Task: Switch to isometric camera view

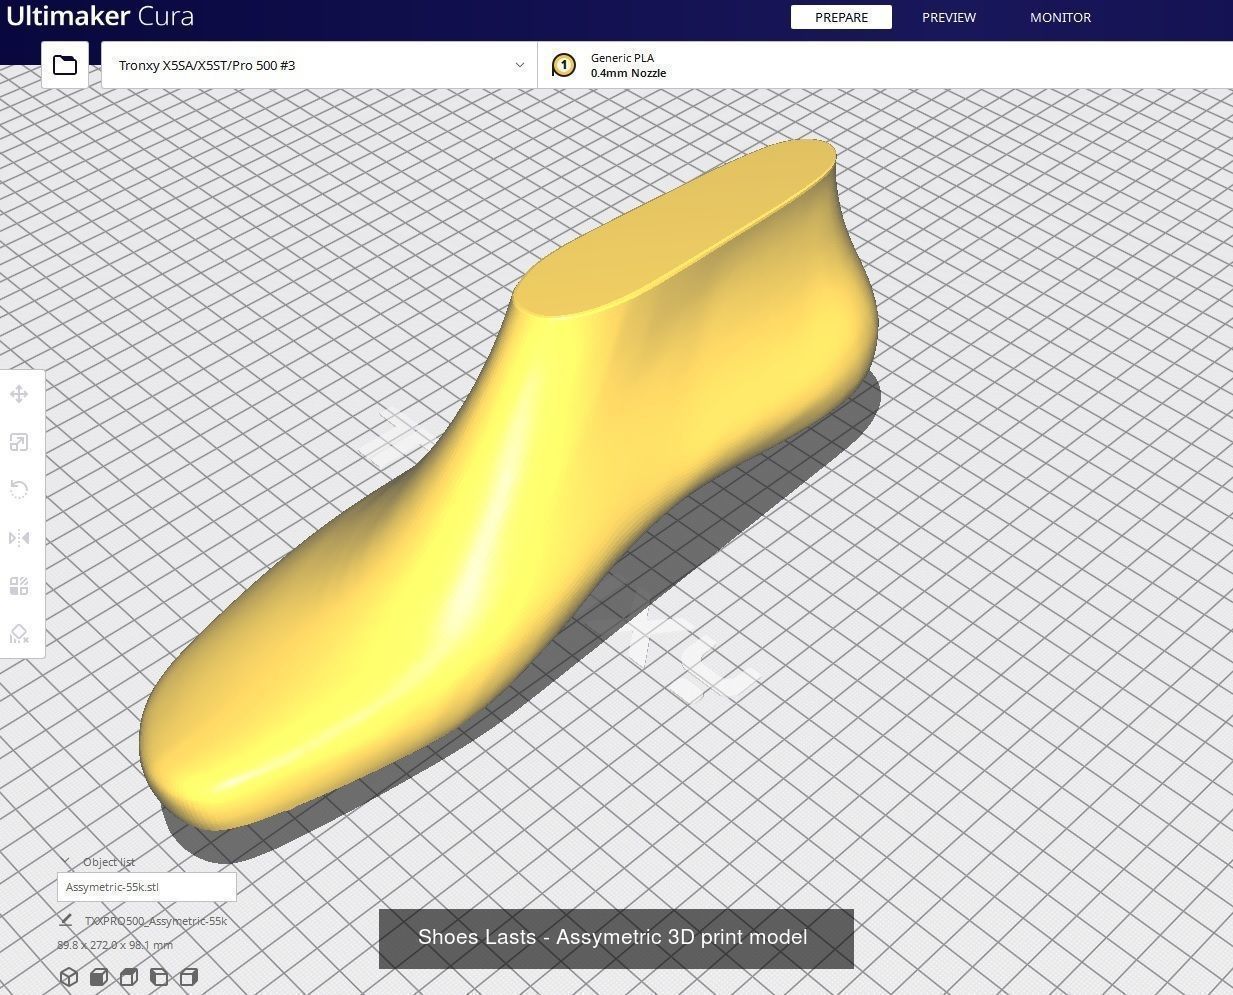Action: coord(68,977)
